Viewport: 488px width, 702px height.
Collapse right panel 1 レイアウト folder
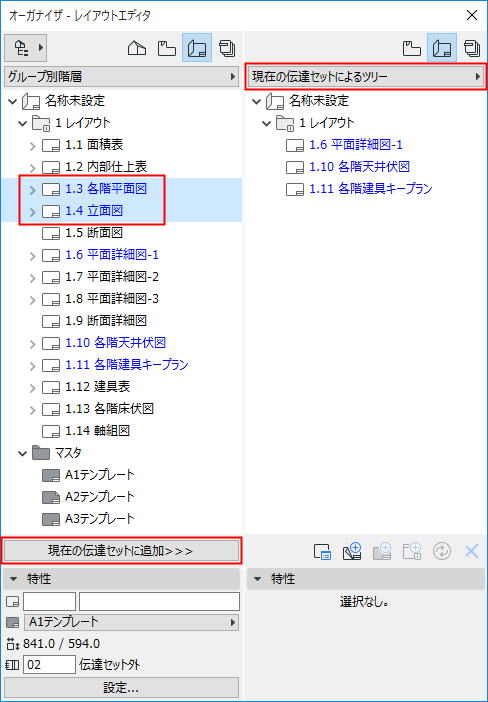click(x=266, y=123)
